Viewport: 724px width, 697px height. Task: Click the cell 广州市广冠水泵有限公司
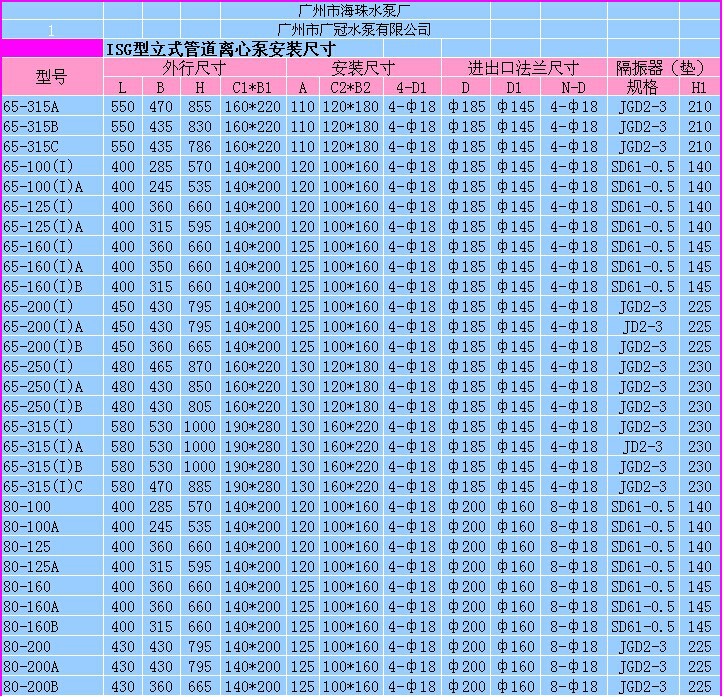[x=354, y=30]
